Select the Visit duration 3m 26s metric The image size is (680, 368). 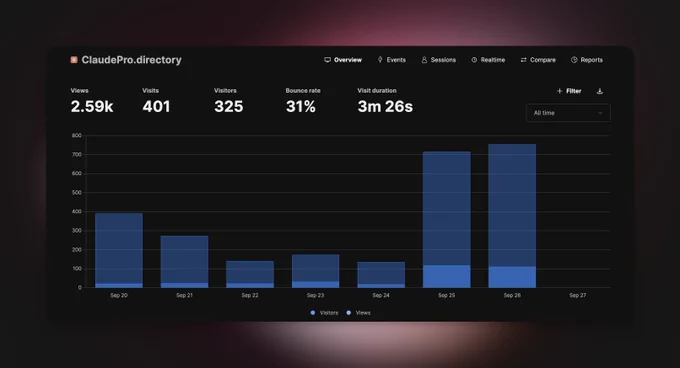coord(385,101)
